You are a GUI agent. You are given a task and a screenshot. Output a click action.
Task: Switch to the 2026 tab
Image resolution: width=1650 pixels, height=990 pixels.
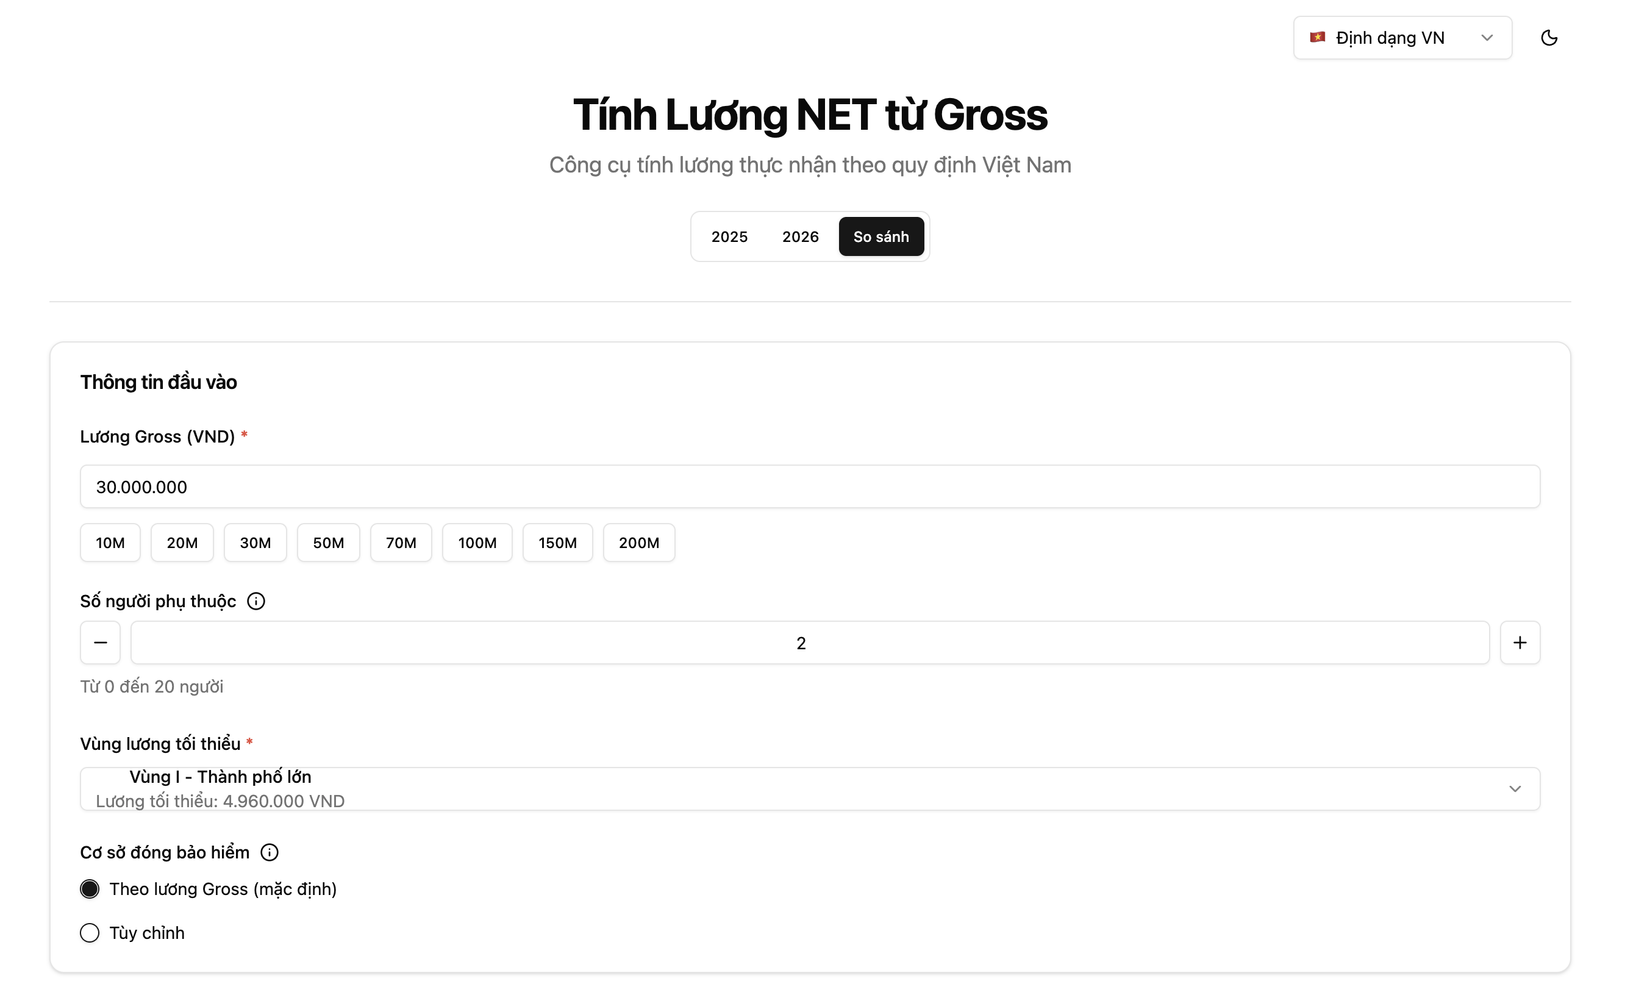pos(800,237)
